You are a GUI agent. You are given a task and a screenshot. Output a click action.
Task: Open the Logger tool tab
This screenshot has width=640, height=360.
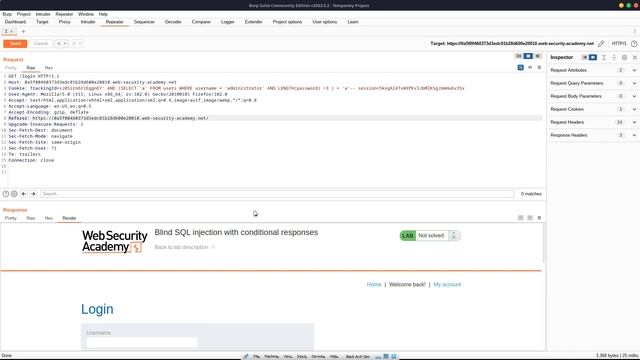227,22
